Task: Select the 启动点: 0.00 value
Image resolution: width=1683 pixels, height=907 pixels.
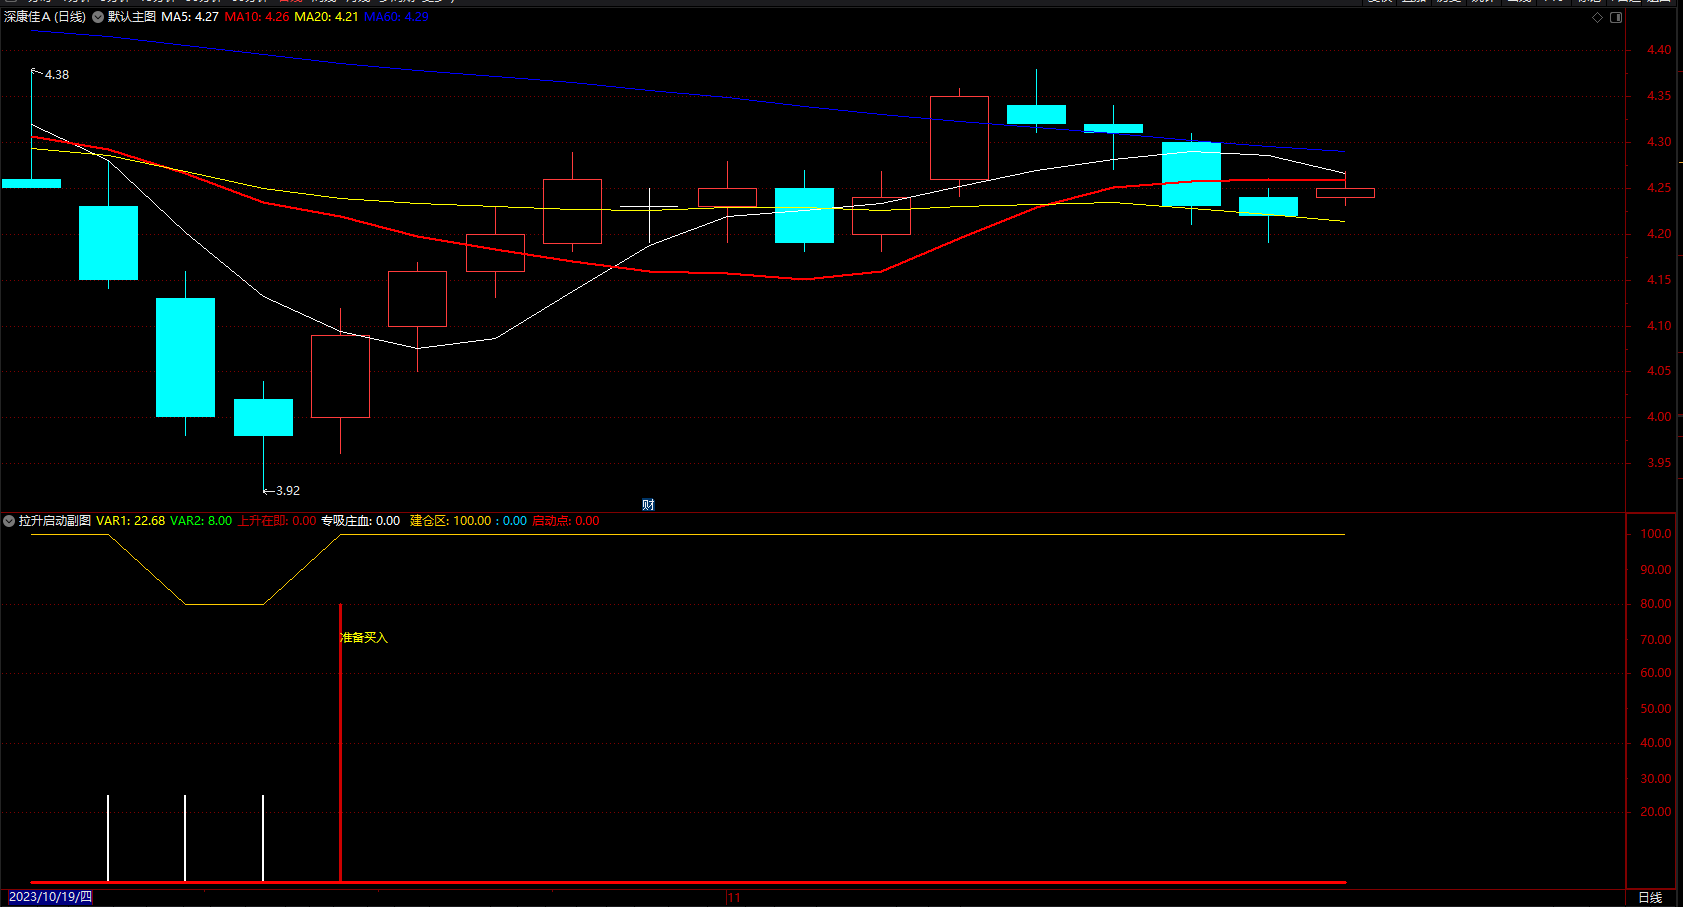Action: [x=566, y=521]
